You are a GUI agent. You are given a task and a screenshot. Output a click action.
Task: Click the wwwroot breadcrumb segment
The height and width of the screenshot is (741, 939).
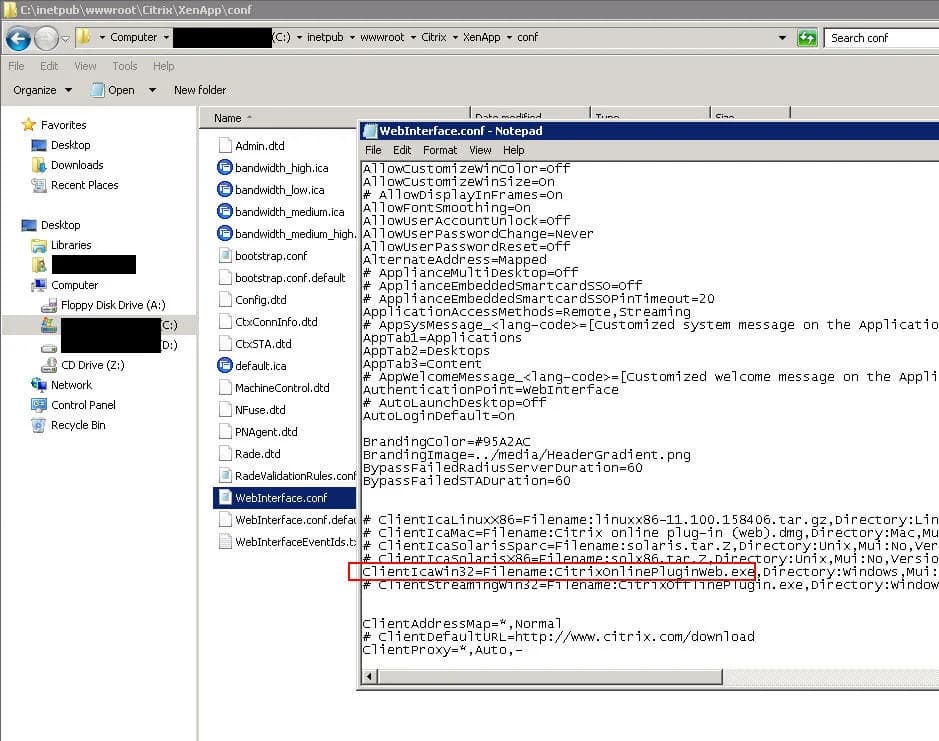(382, 37)
